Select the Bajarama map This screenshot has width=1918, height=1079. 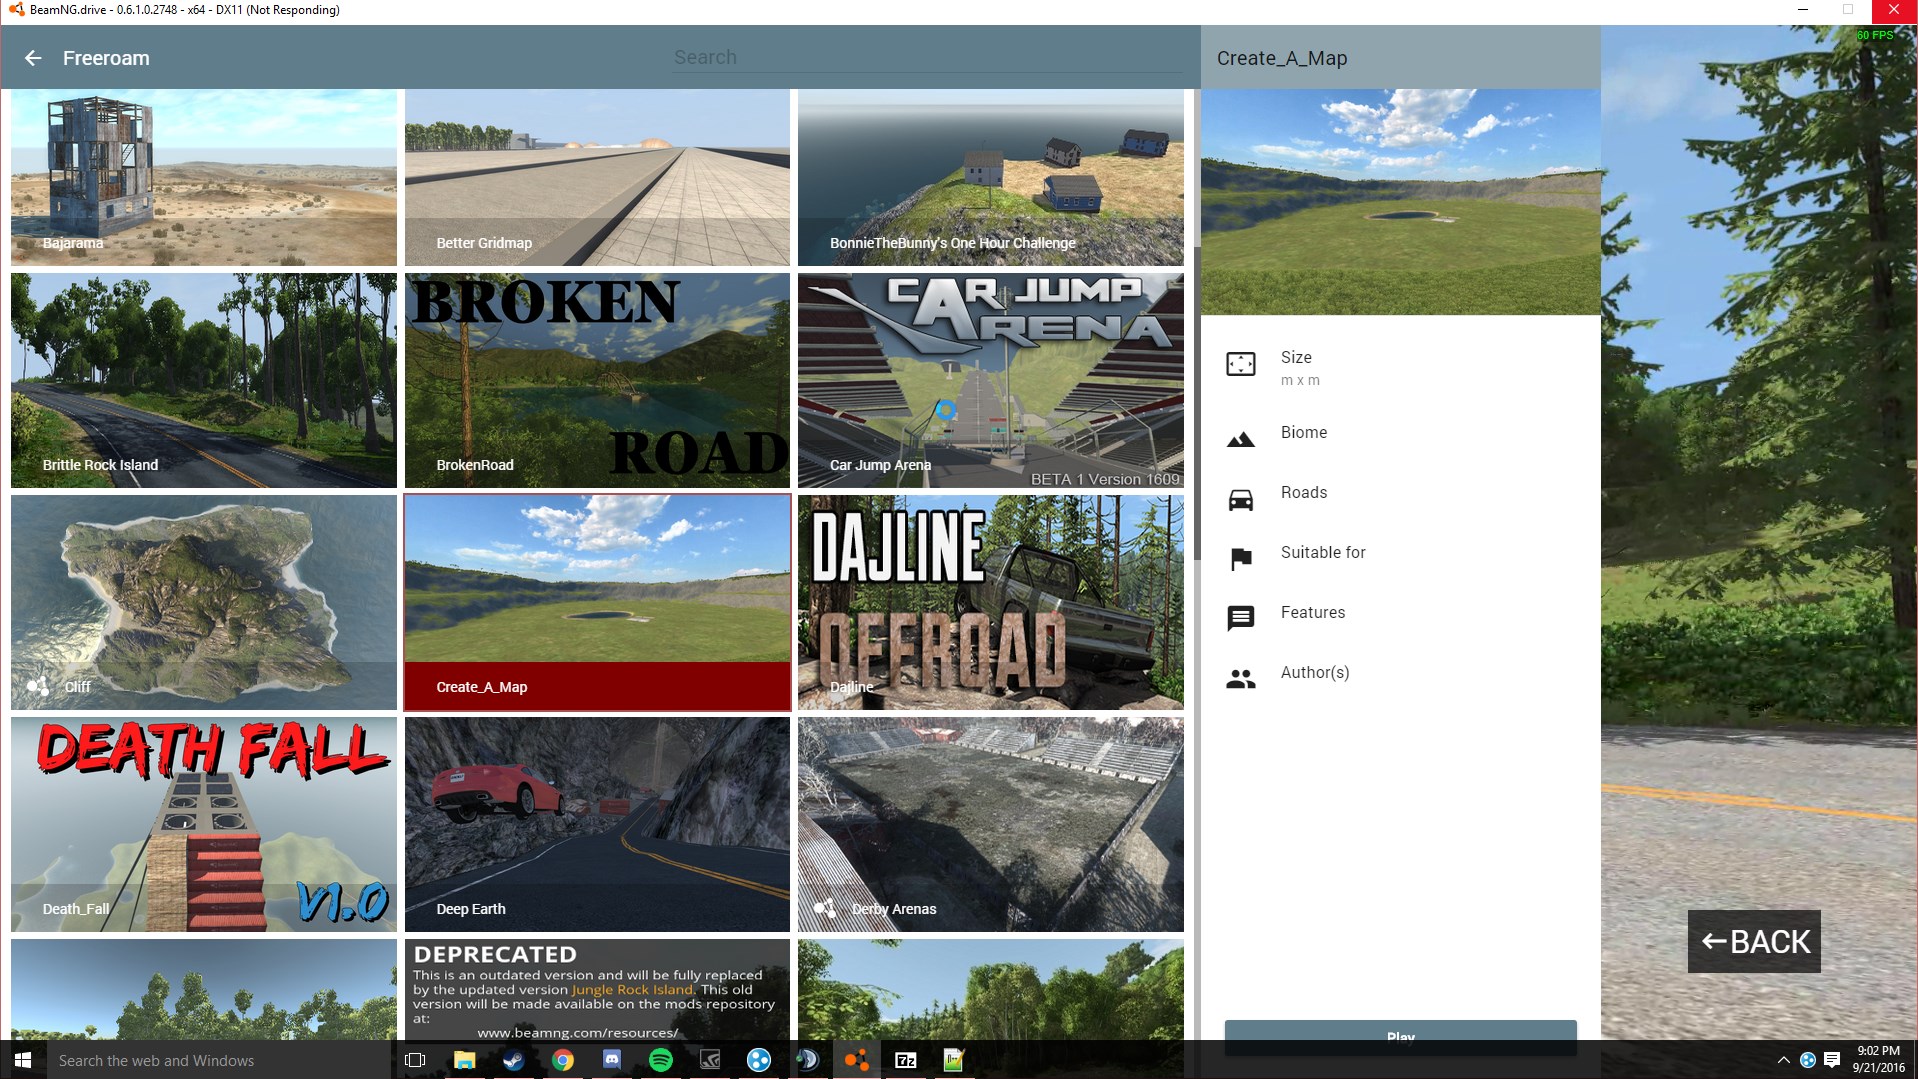204,177
